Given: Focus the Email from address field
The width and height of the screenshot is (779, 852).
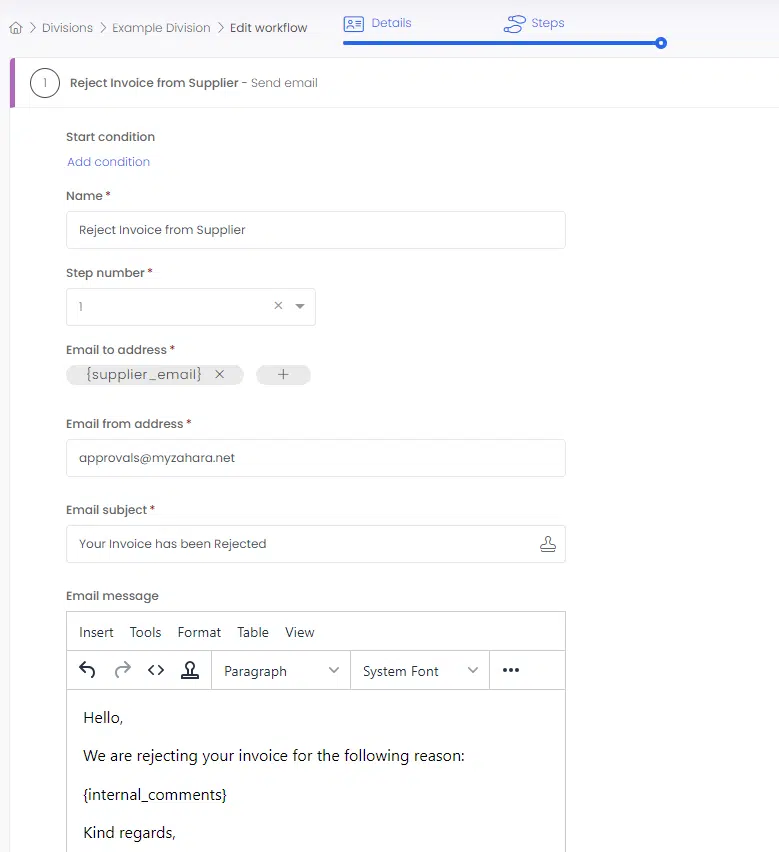Looking at the screenshot, I should click(316, 458).
